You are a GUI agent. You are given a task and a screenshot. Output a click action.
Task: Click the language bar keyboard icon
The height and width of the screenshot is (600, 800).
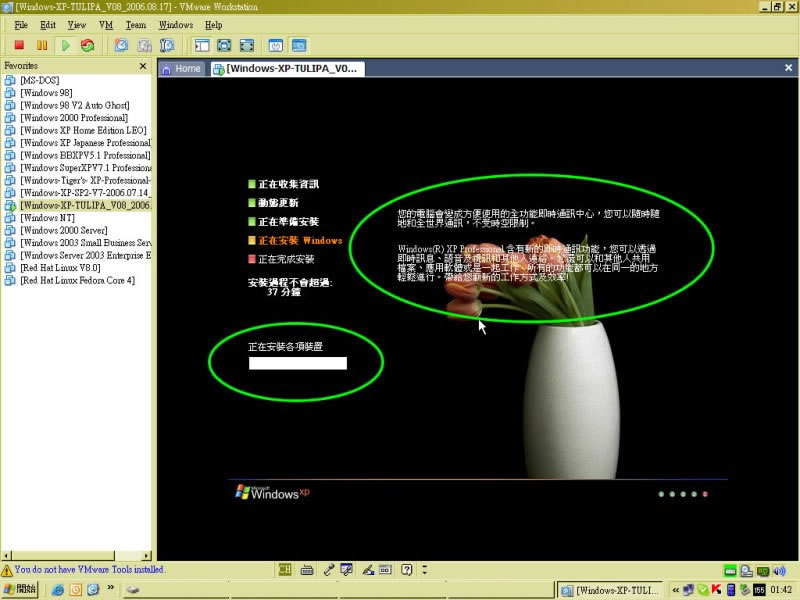[307, 570]
